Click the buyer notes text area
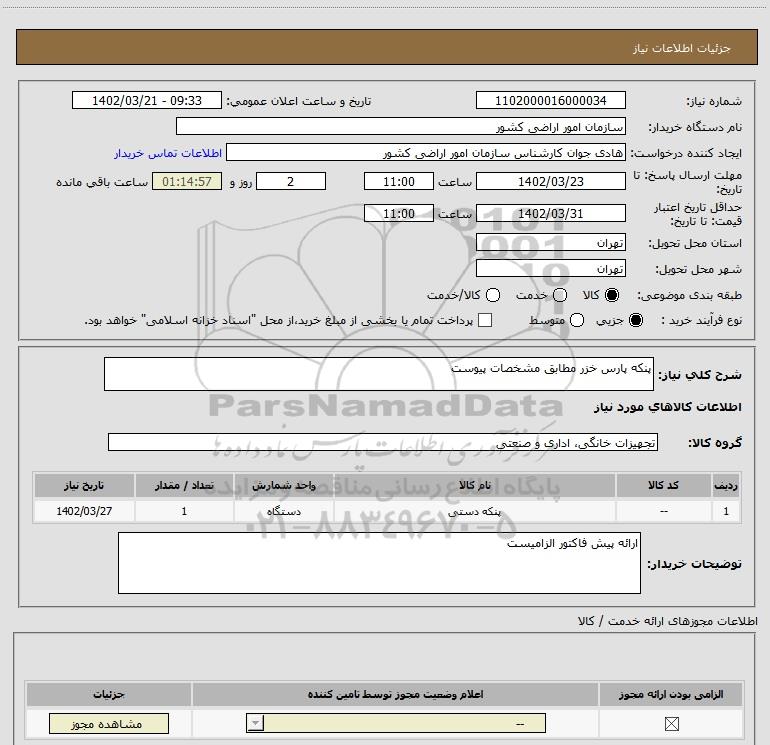 (379, 563)
